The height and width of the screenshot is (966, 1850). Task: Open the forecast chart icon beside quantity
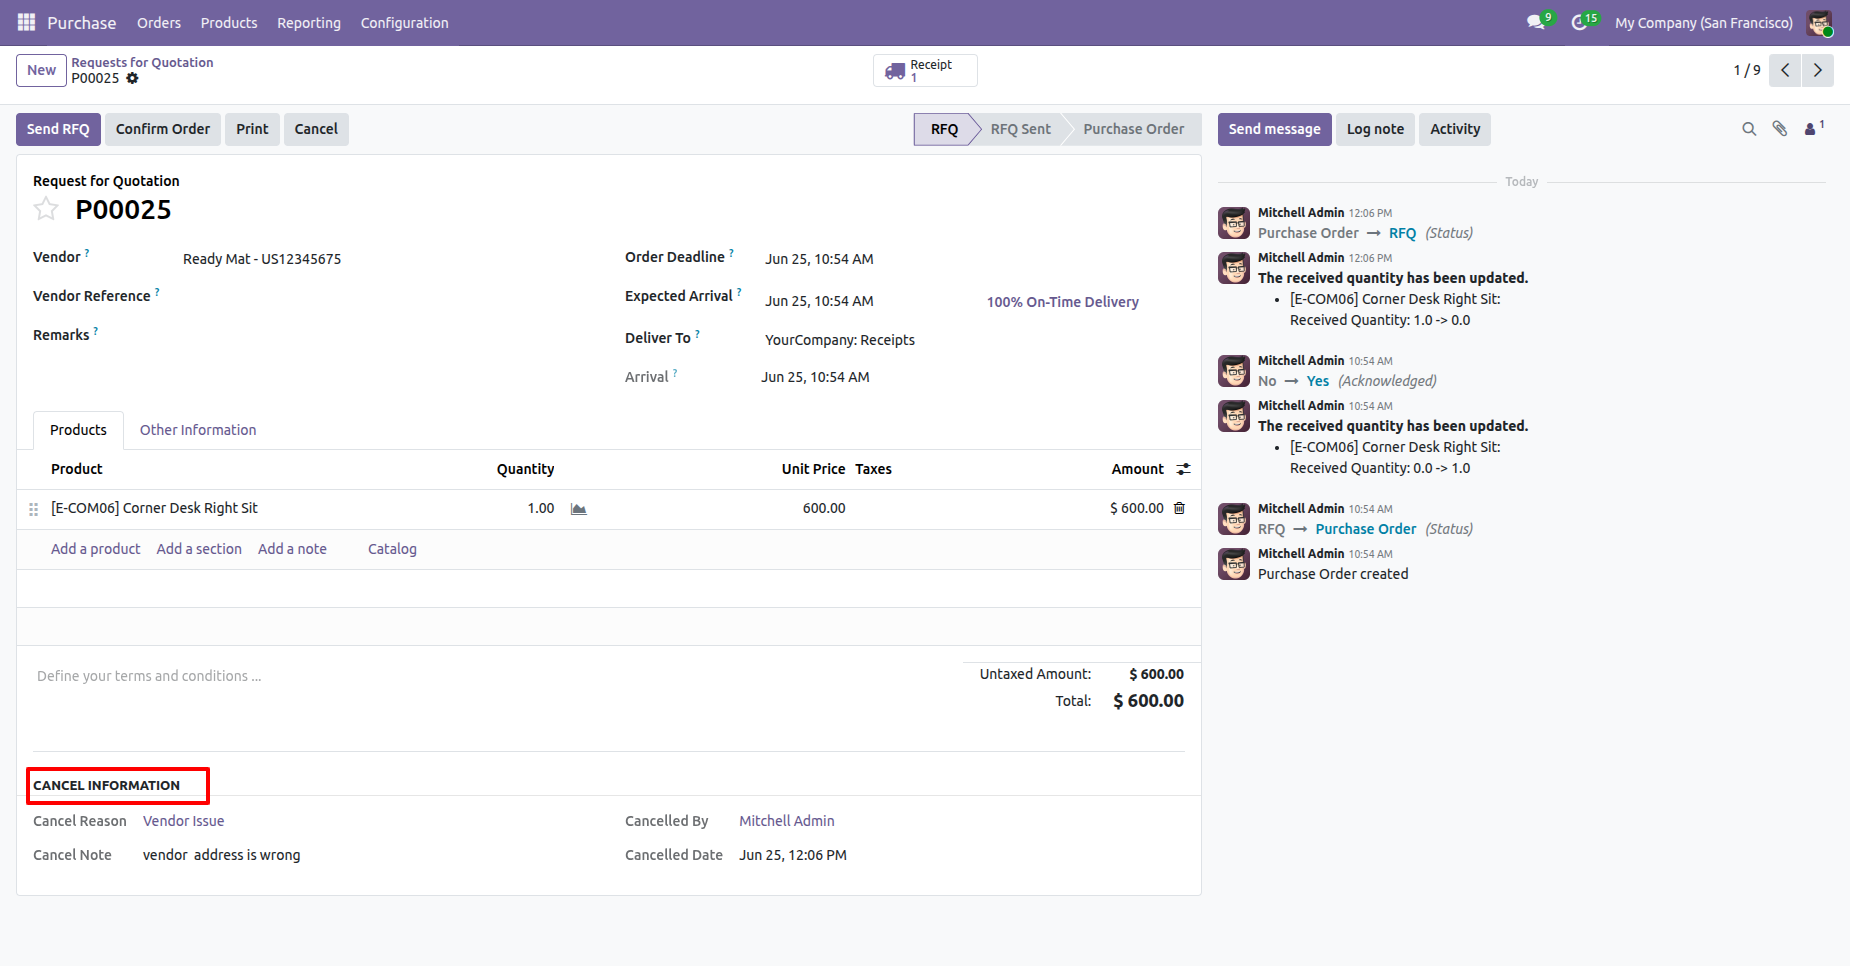pos(578,509)
